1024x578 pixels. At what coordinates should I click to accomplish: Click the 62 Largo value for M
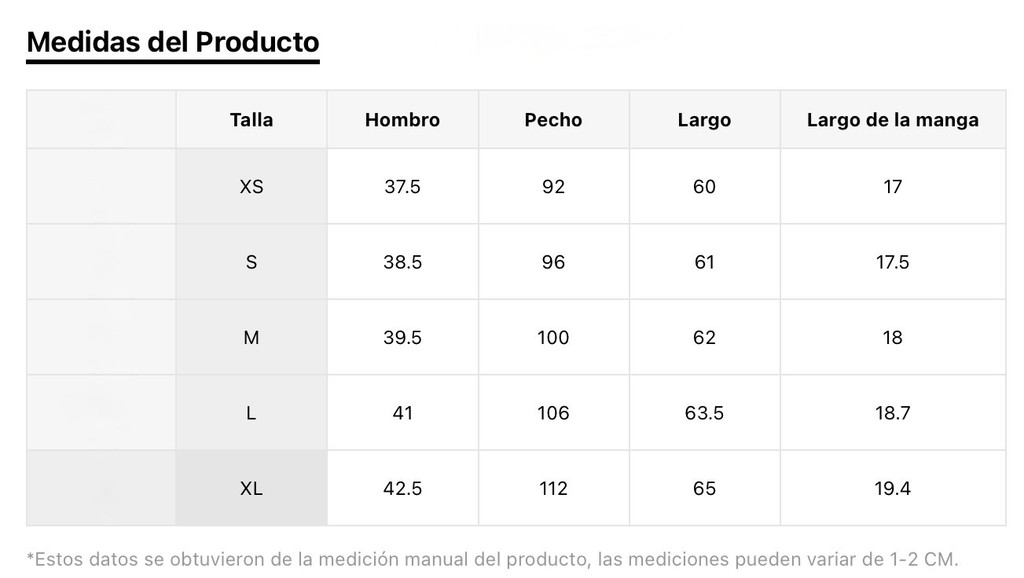[704, 338]
